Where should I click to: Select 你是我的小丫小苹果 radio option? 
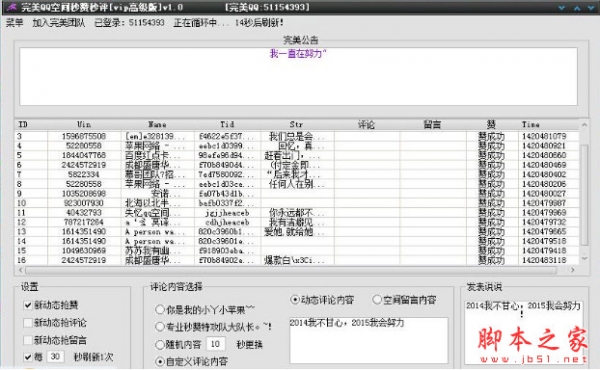click(160, 309)
